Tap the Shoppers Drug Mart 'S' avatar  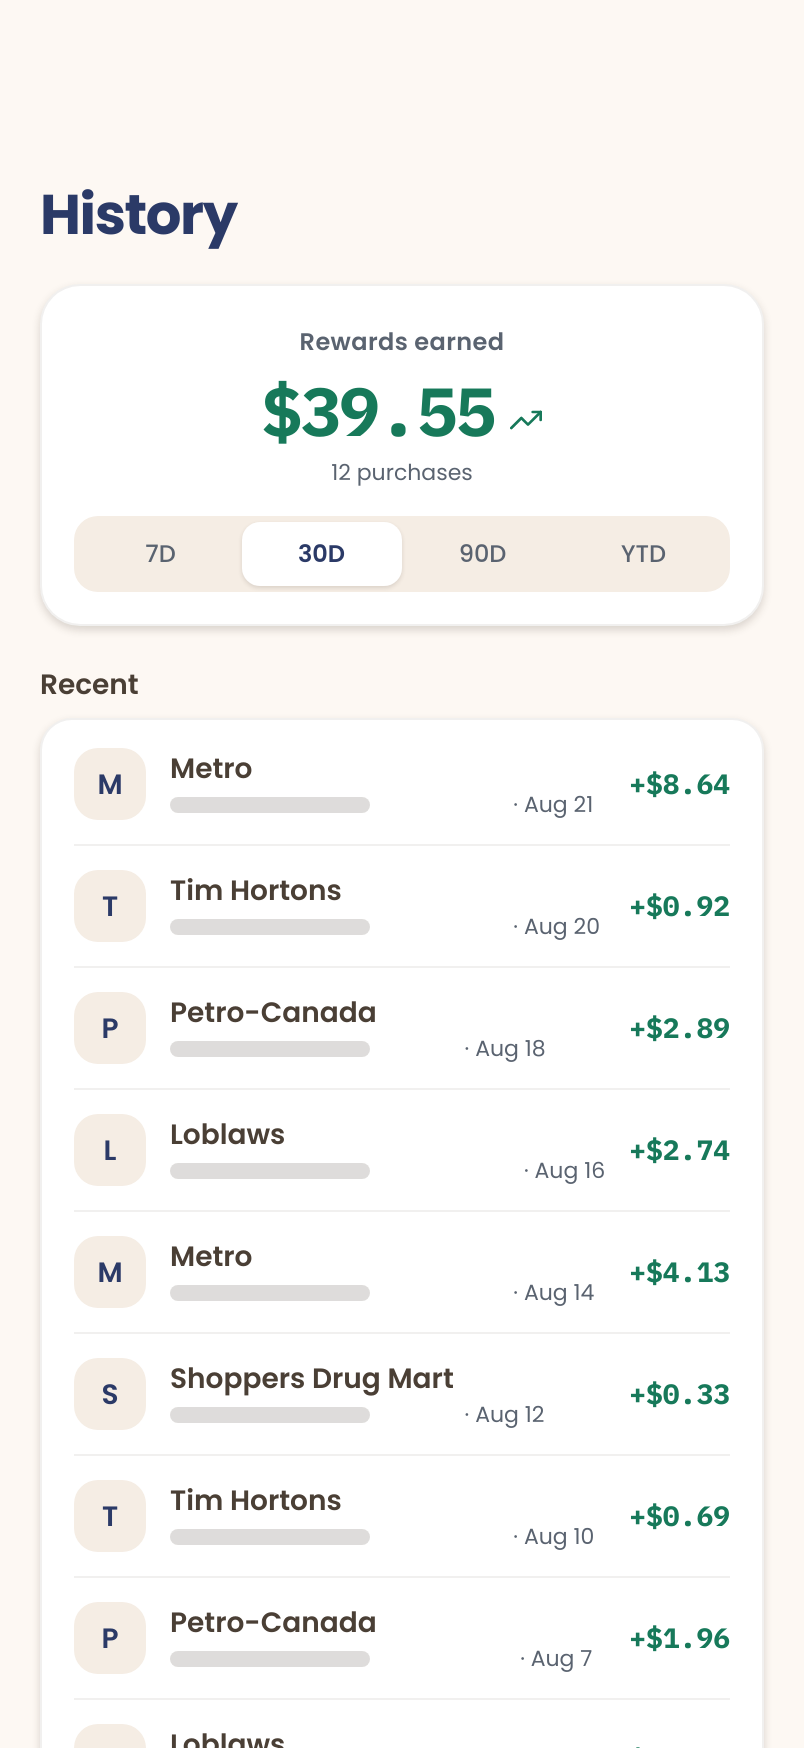click(x=110, y=1394)
